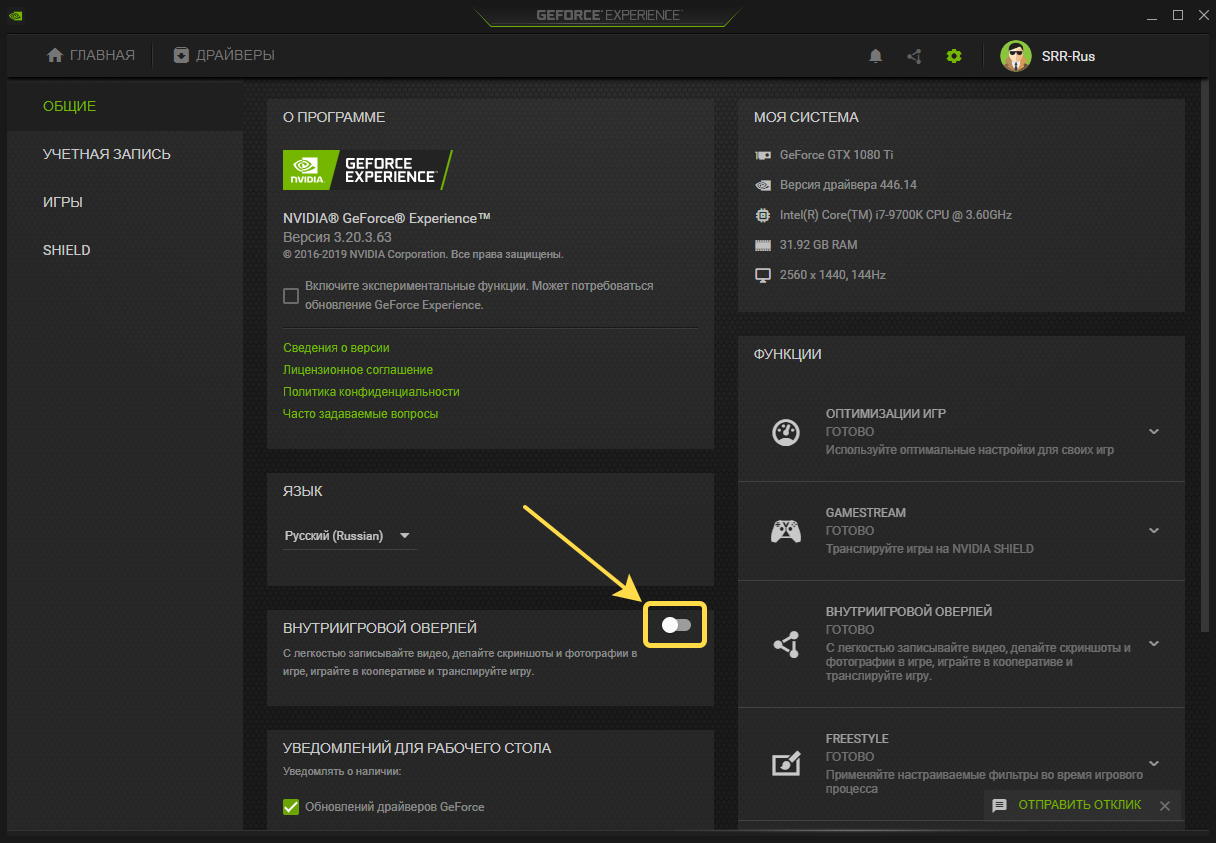
Task: Open the Сведения о версии link
Action: (336, 348)
